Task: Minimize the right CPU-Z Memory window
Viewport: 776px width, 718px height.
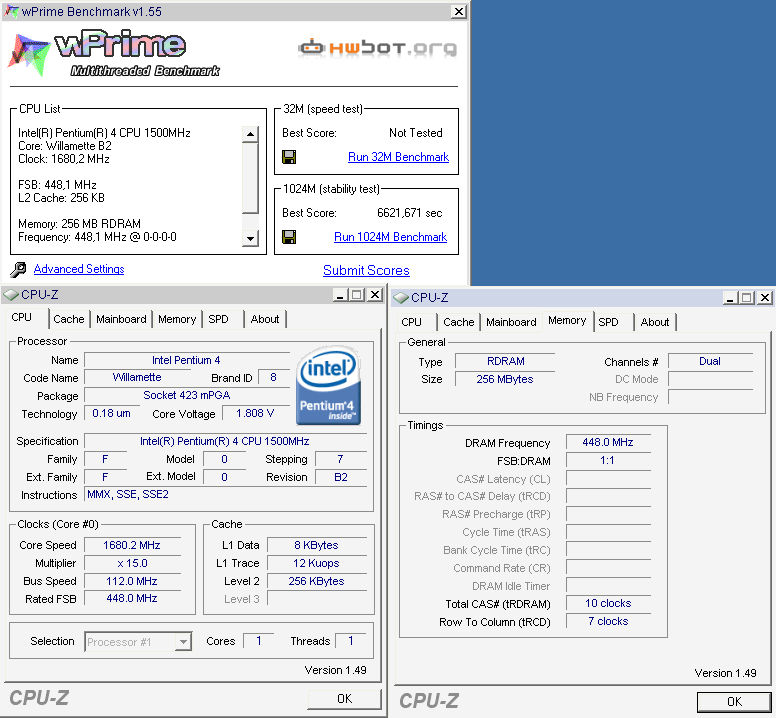Action: (730, 298)
